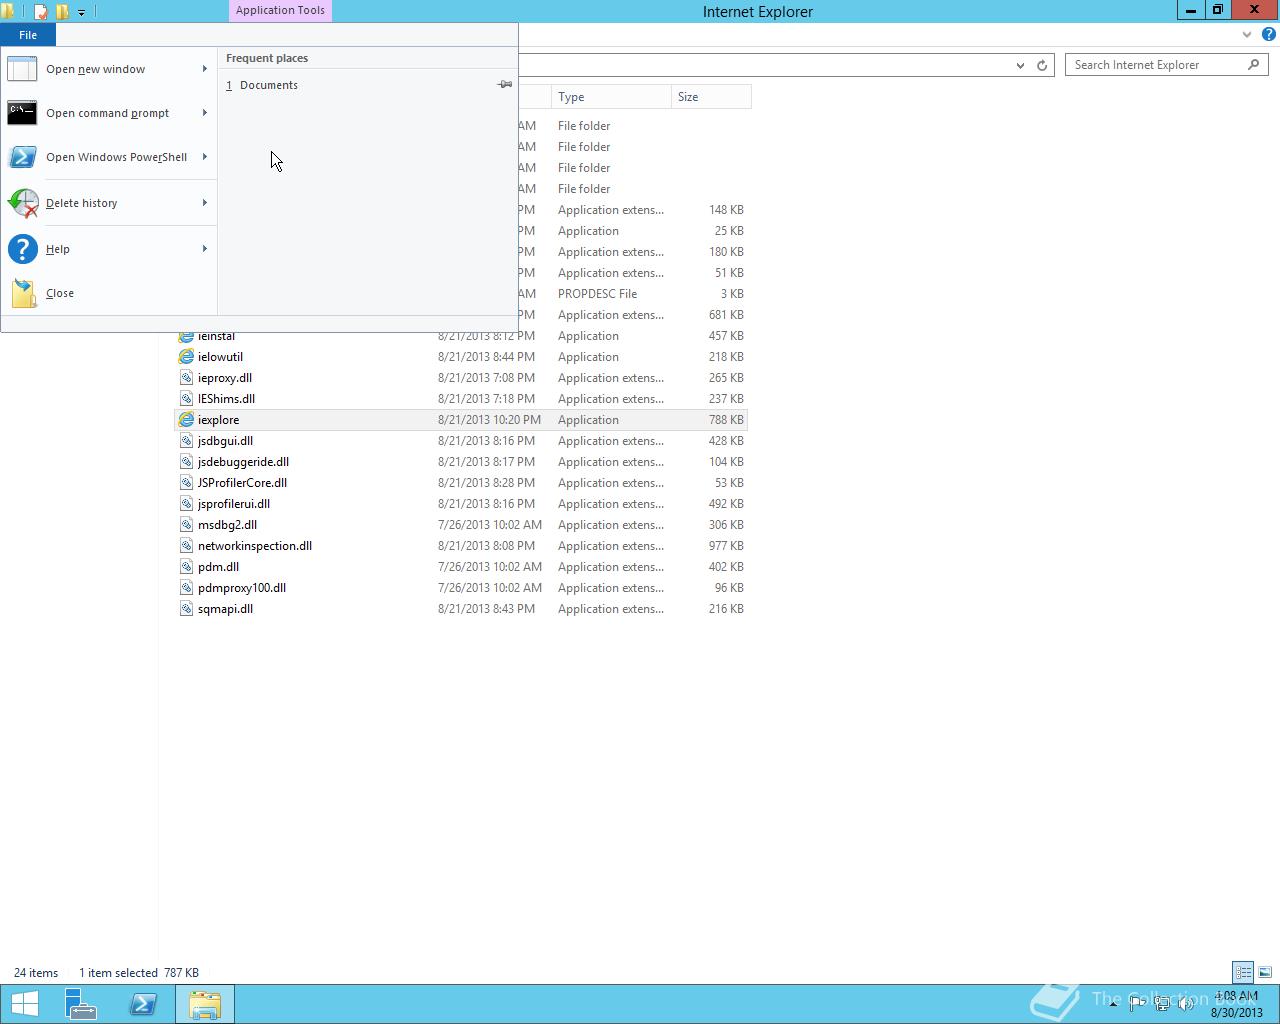Viewport: 1280px width, 1024px height.
Task: Choose Help in the File menu
Action: click(108, 249)
